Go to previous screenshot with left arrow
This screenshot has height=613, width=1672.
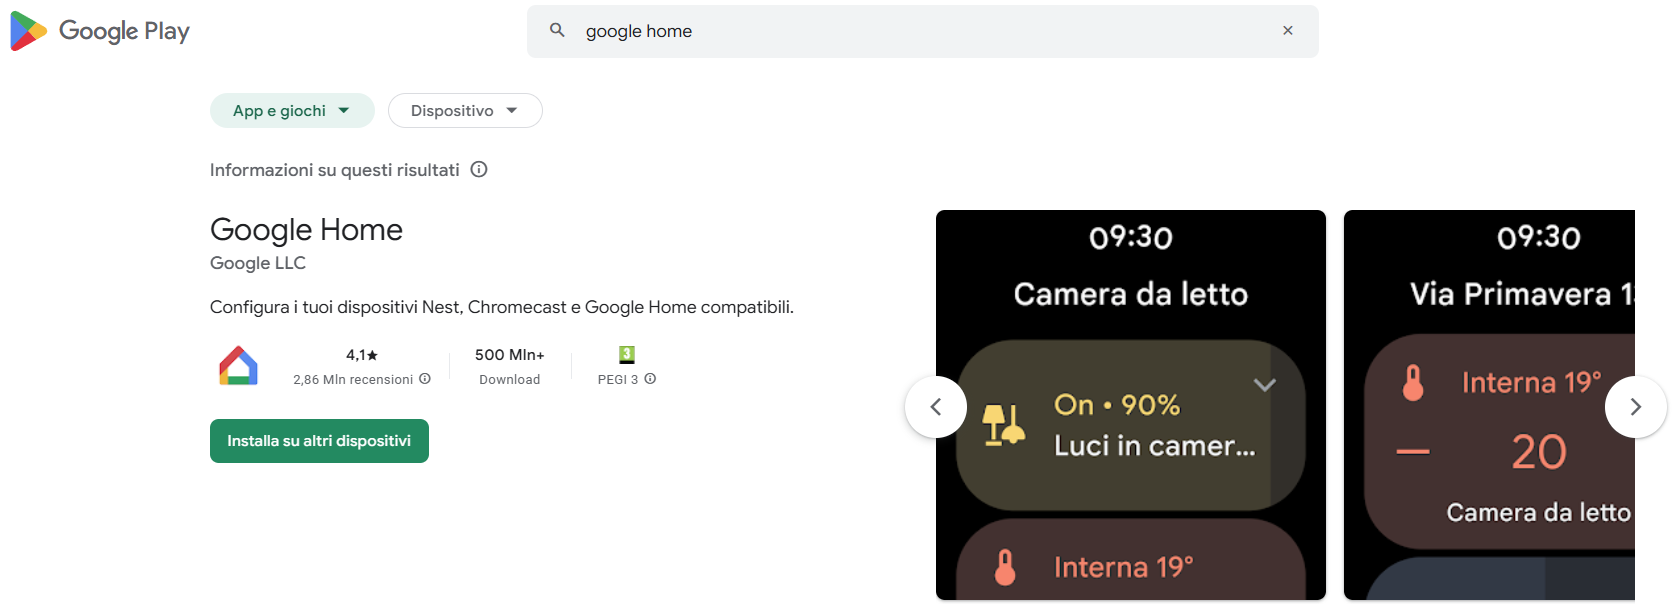[936, 406]
